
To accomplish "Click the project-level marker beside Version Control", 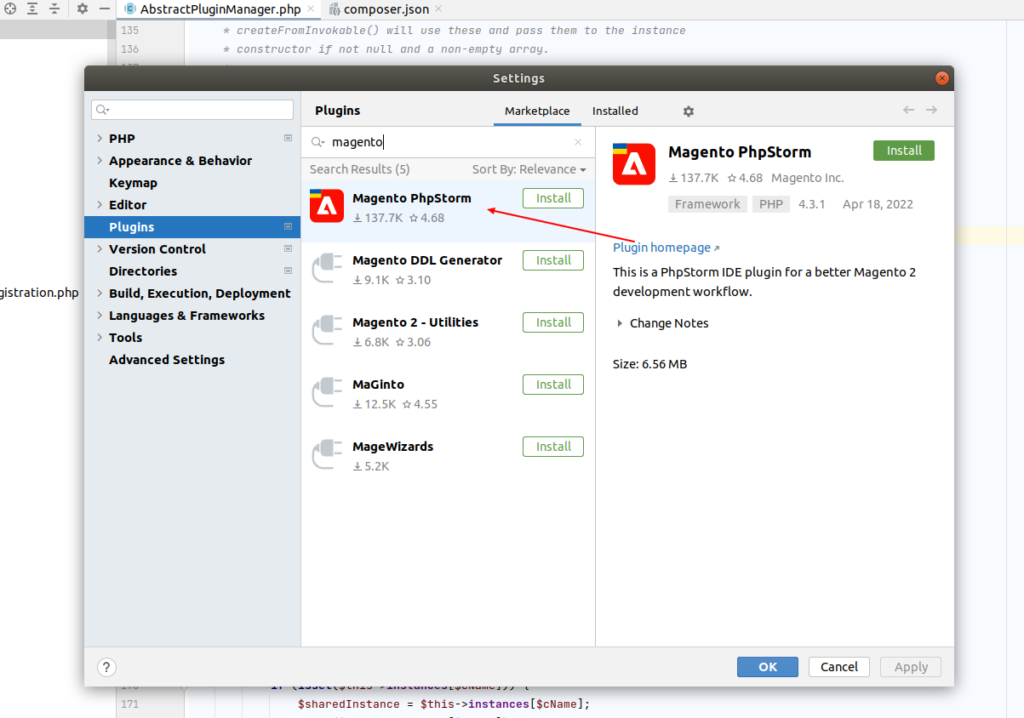I will tap(288, 249).
